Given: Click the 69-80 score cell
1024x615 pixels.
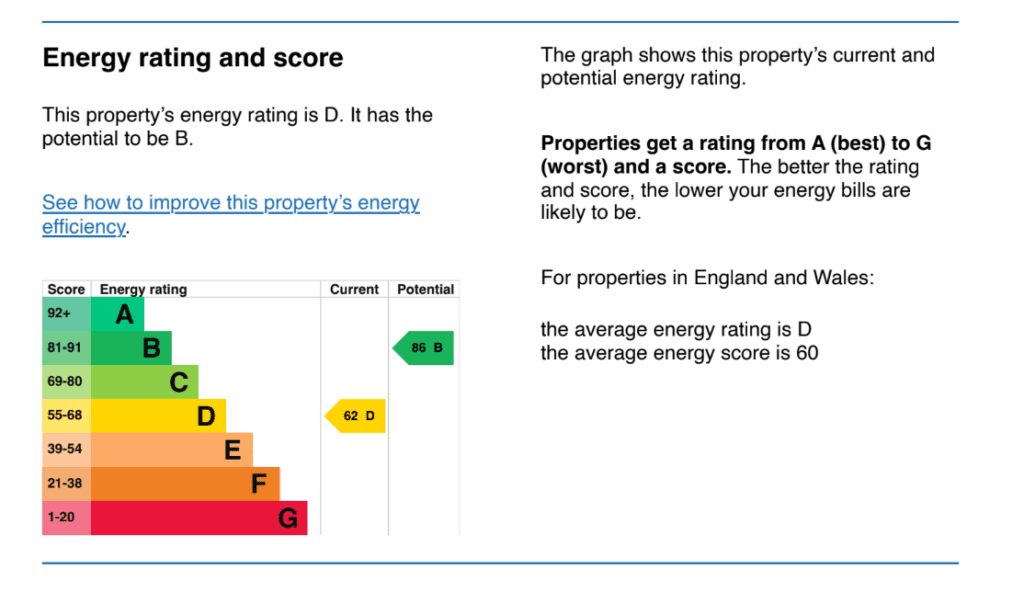Looking at the screenshot, I should point(66,382).
